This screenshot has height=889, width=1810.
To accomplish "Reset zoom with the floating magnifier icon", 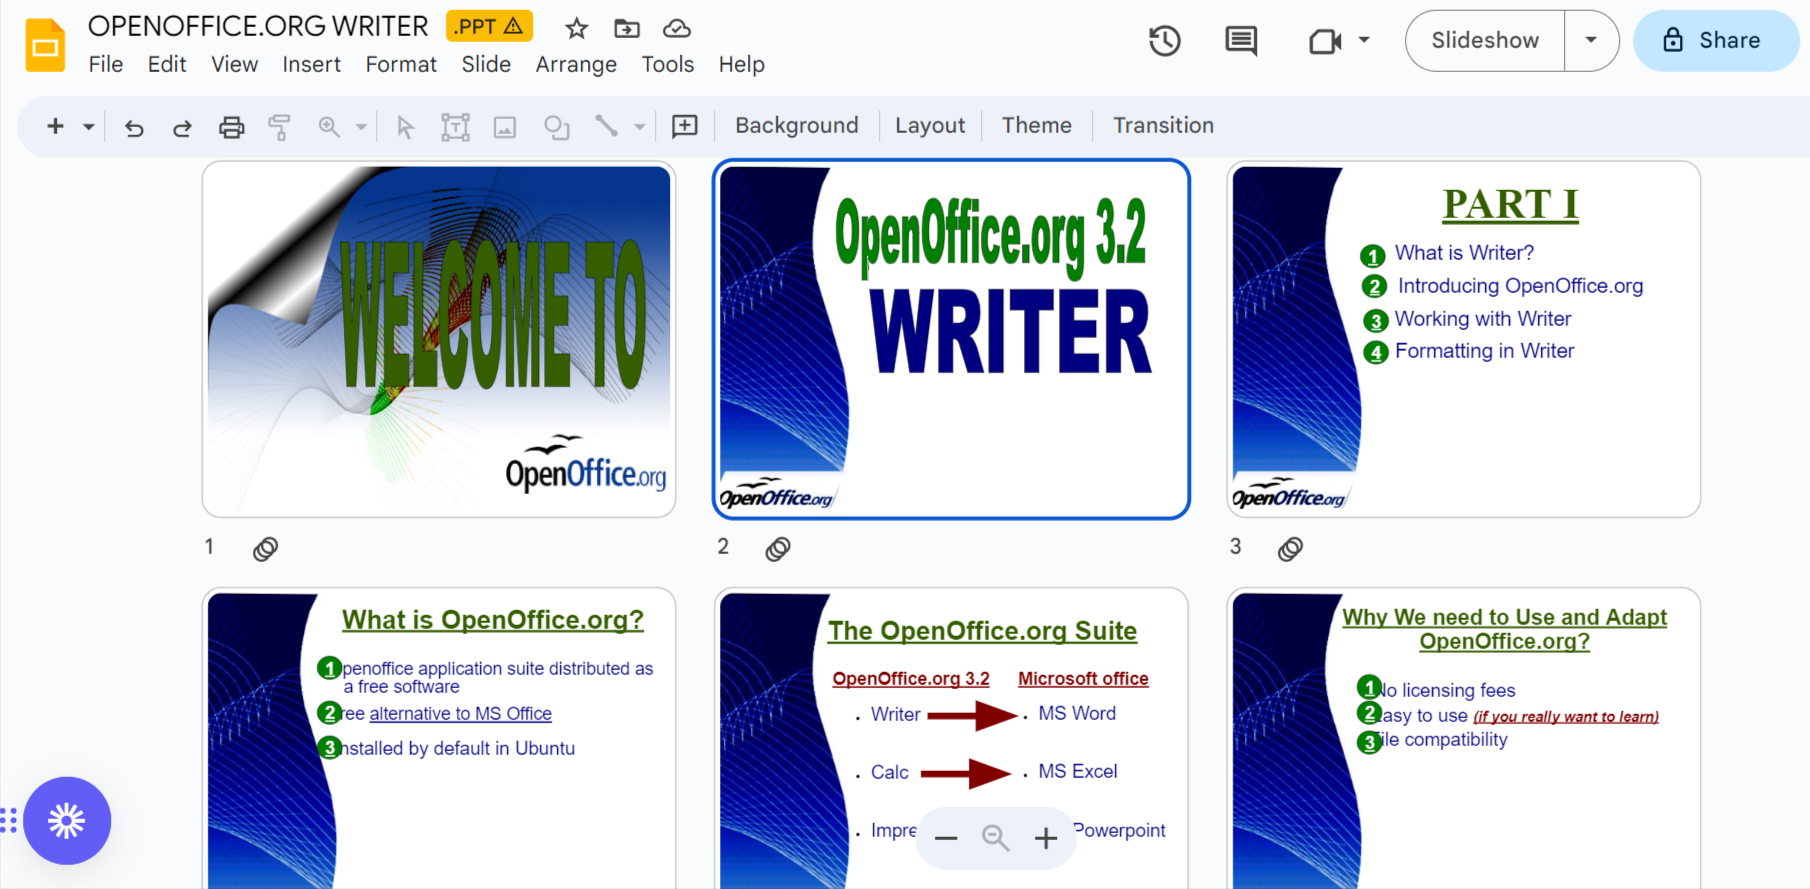I will pyautogui.click(x=996, y=838).
